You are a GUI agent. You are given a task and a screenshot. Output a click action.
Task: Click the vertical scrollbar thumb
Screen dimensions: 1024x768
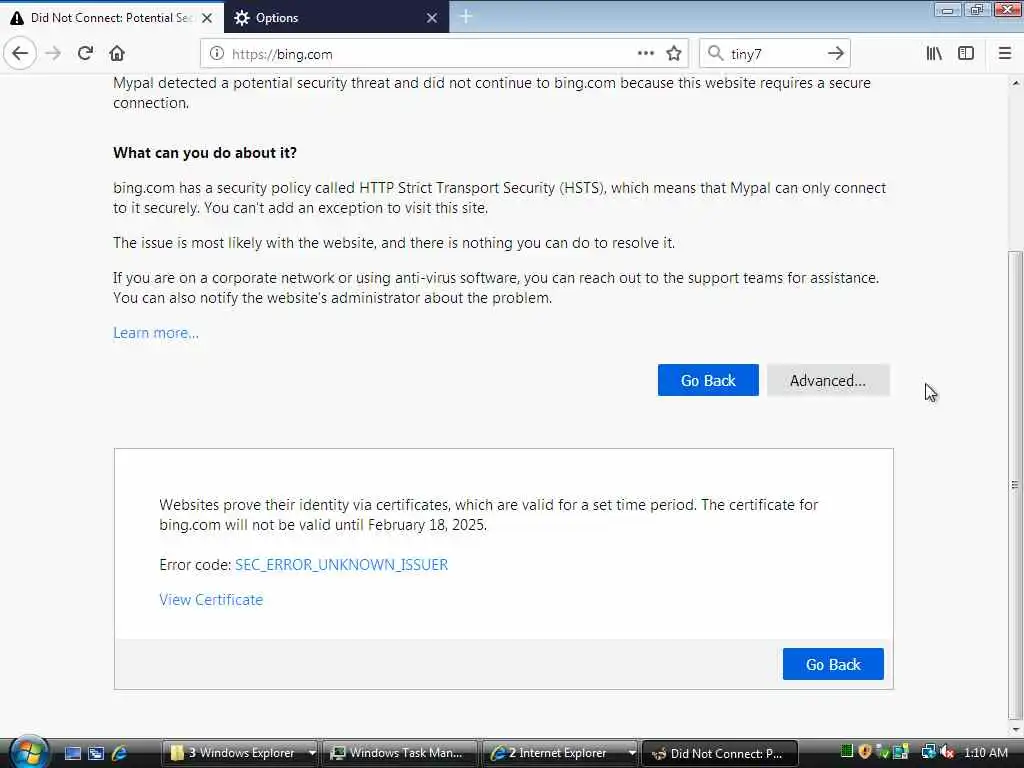click(1015, 483)
